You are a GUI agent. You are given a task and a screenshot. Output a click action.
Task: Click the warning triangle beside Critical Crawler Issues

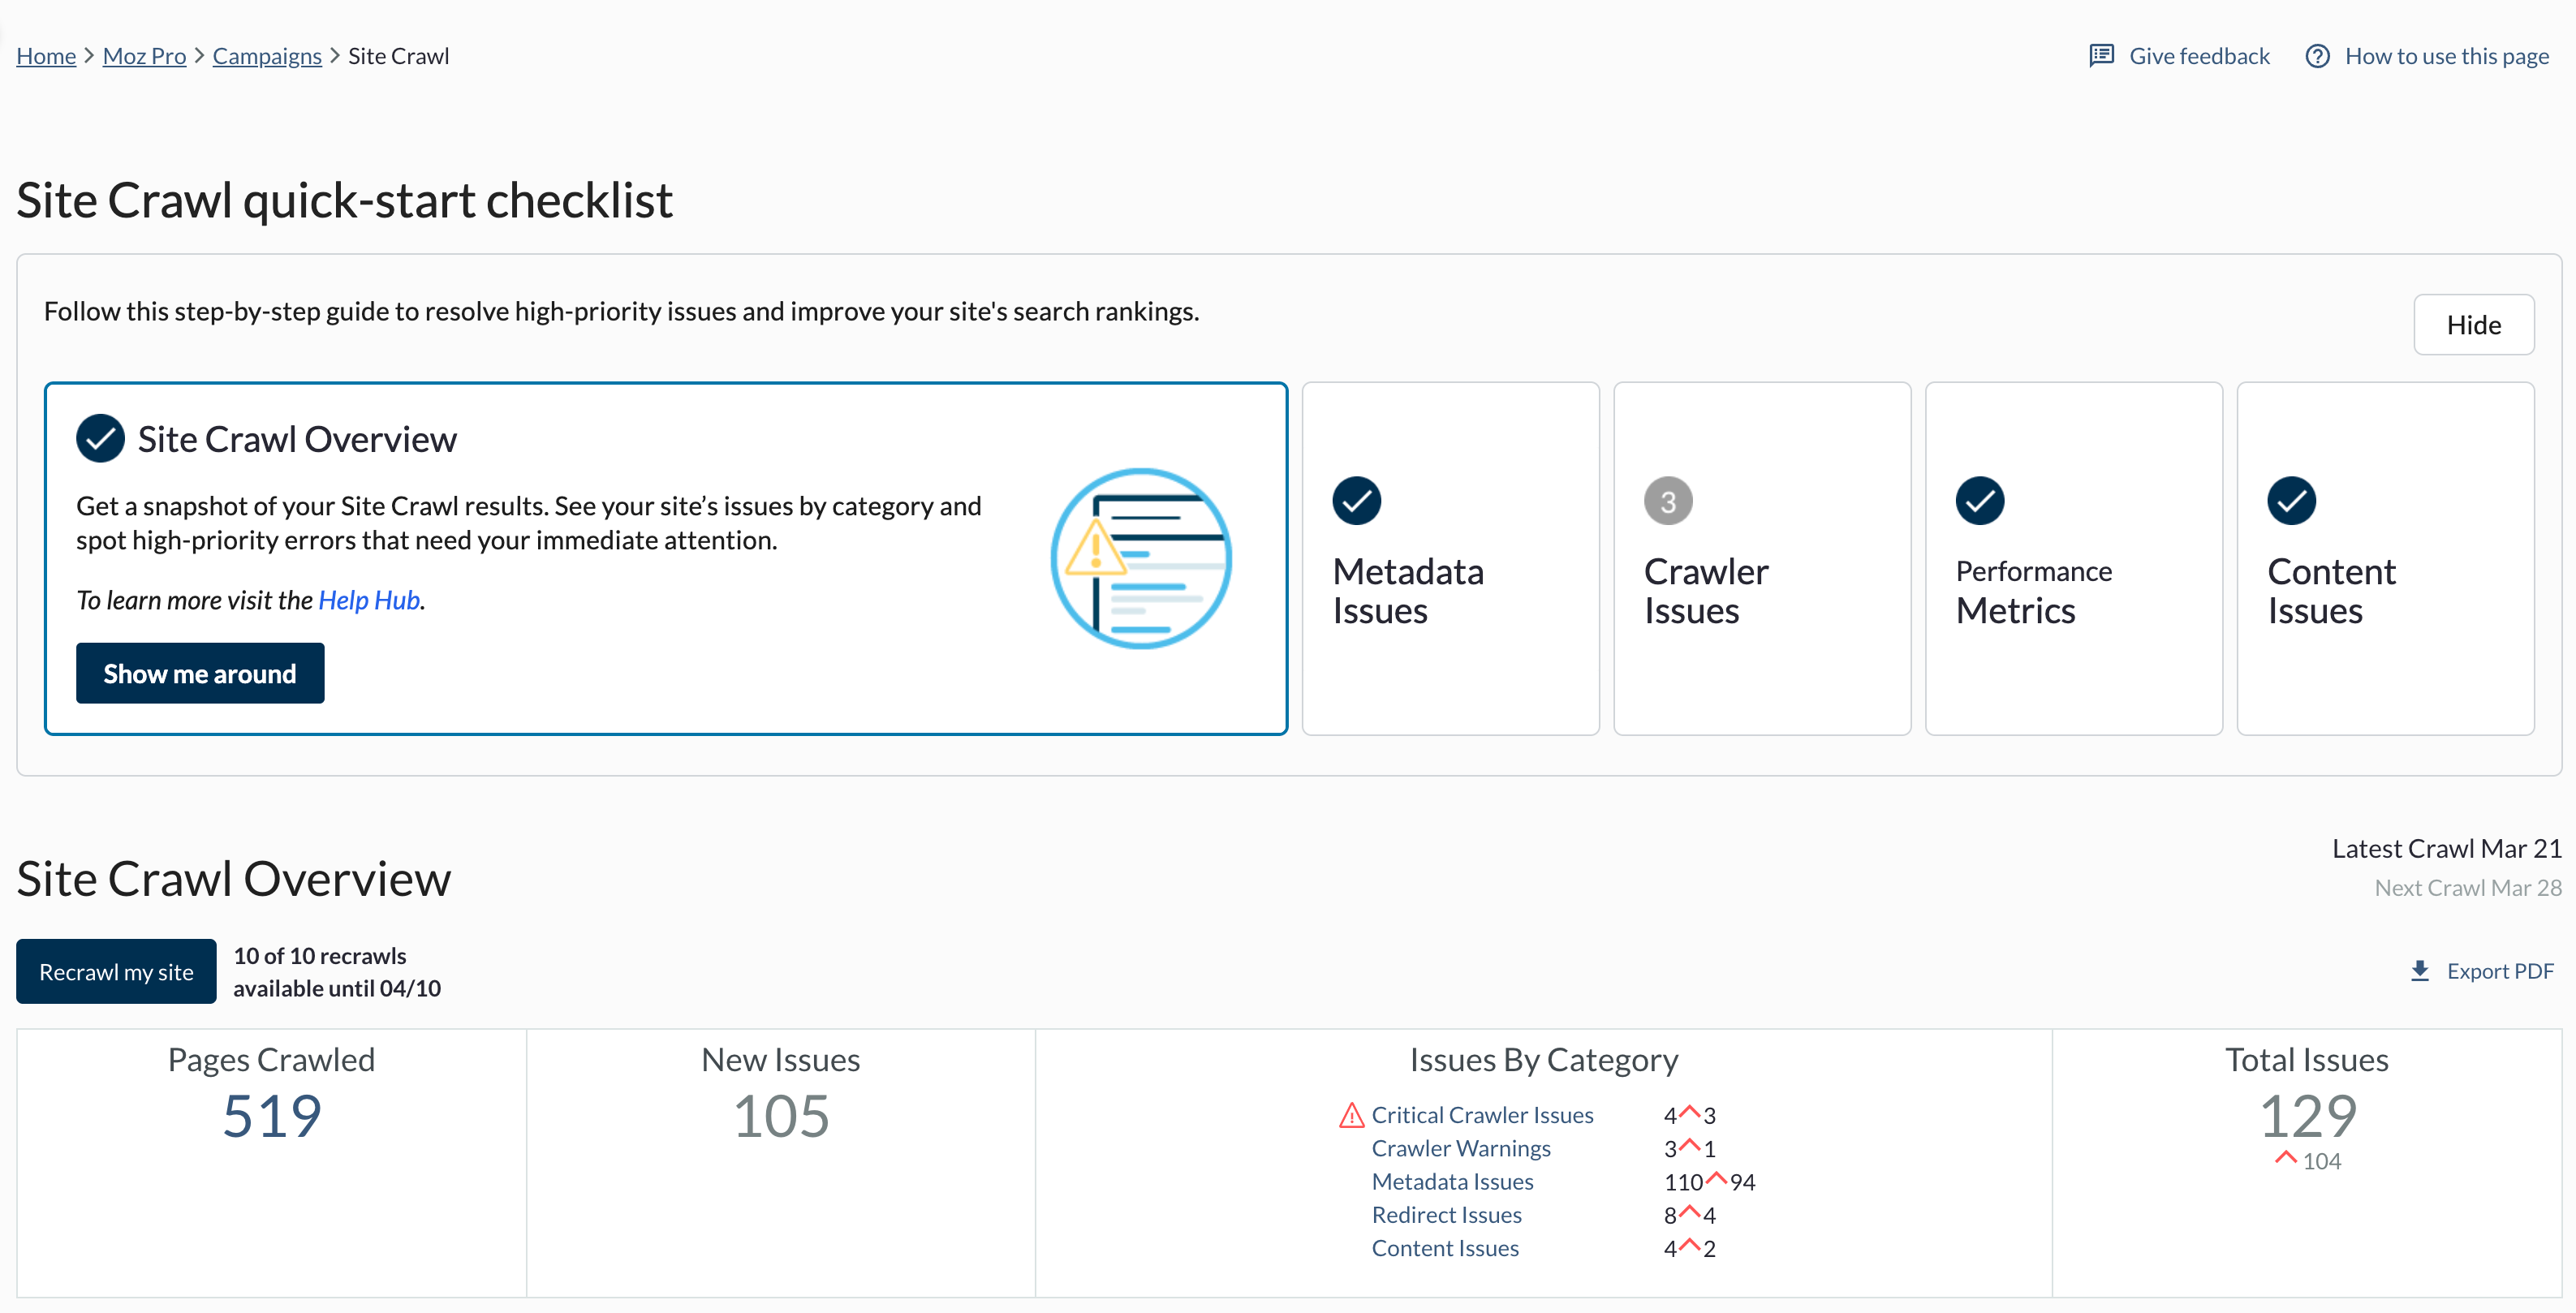coord(1351,1114)
